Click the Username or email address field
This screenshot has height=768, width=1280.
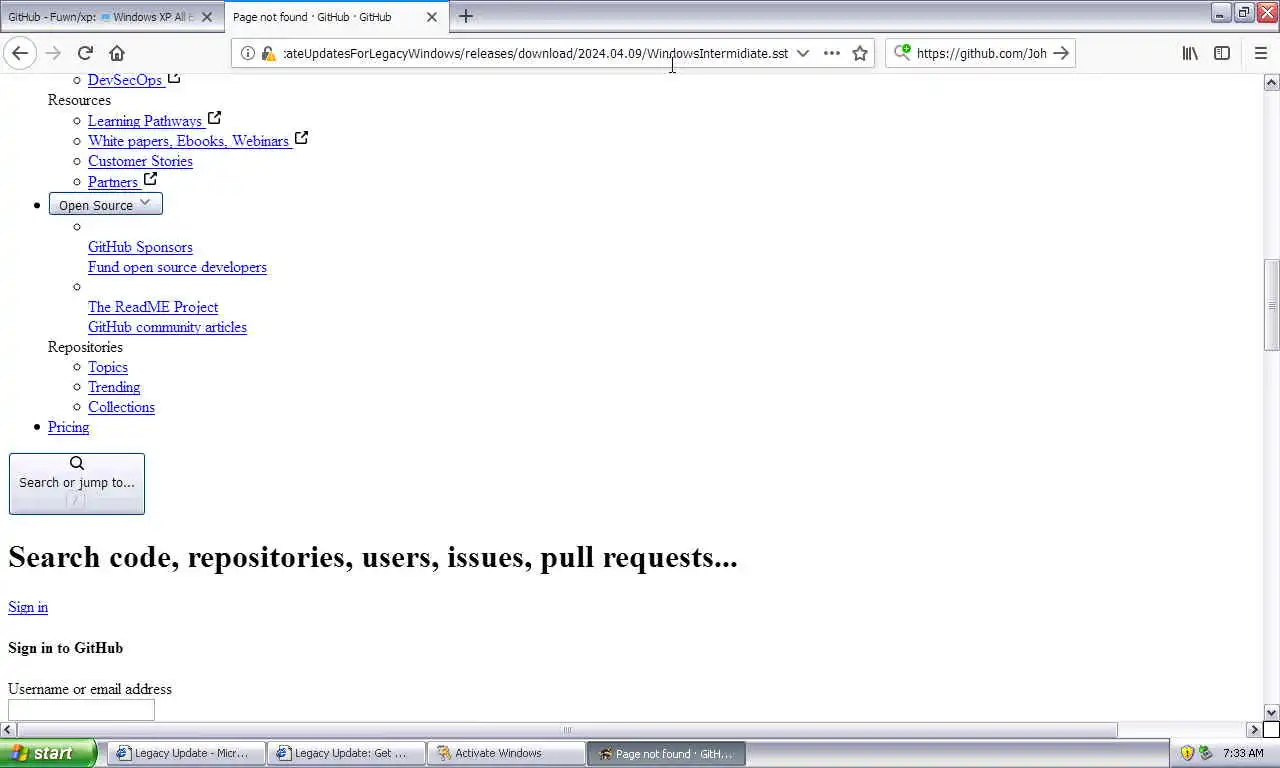pyautogui.click(x=81, y=710)
